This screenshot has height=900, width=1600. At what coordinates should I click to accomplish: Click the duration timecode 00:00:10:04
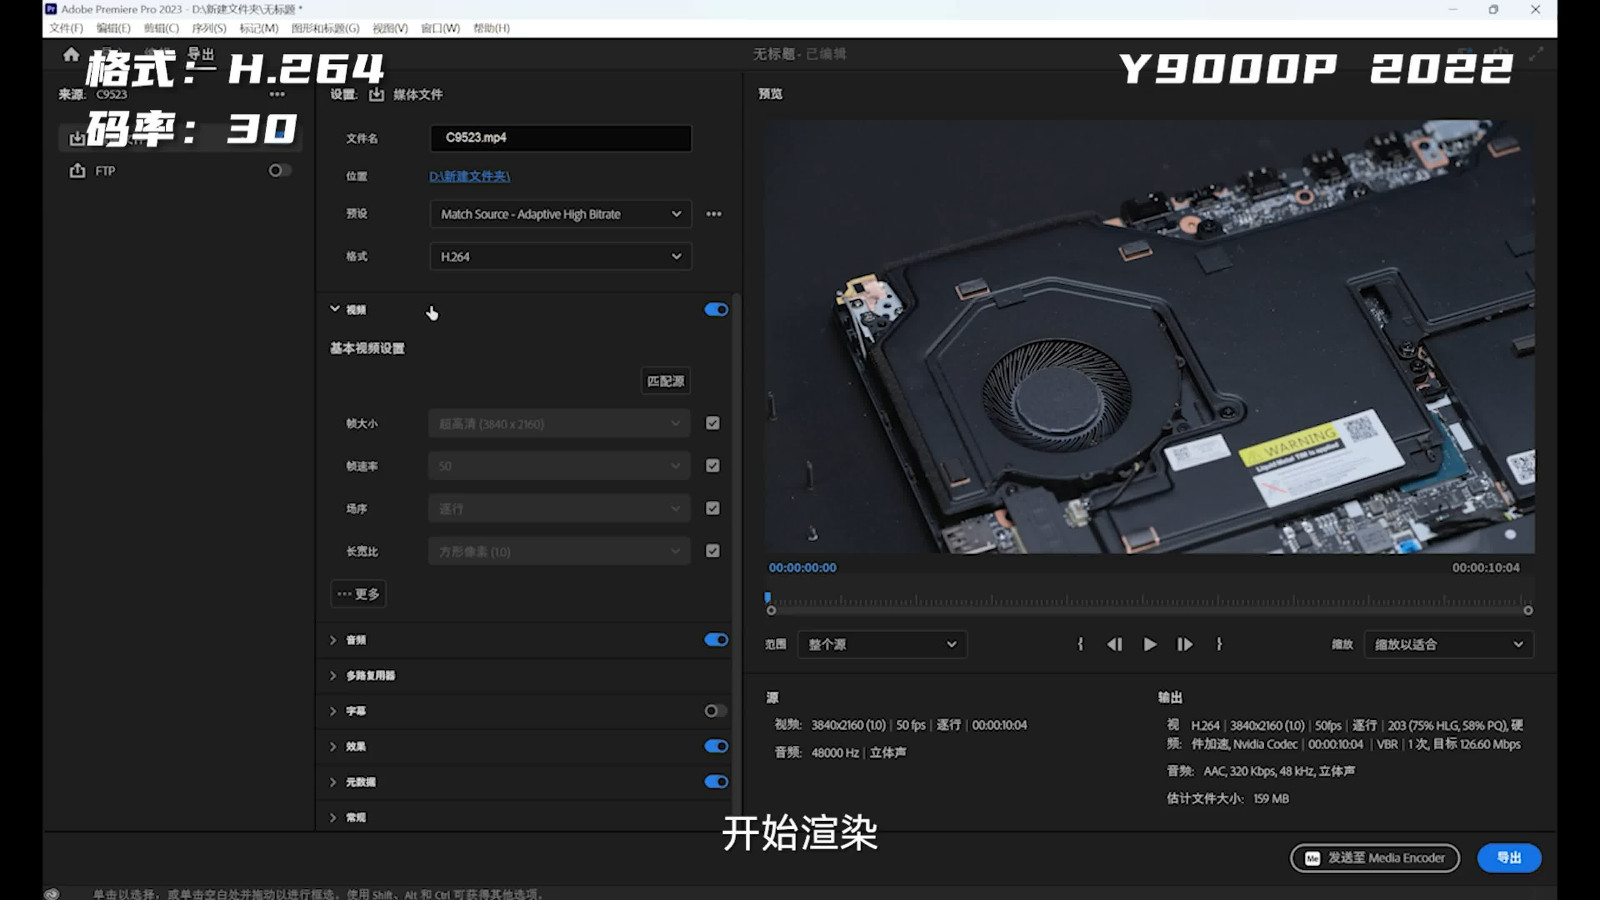1486,568
